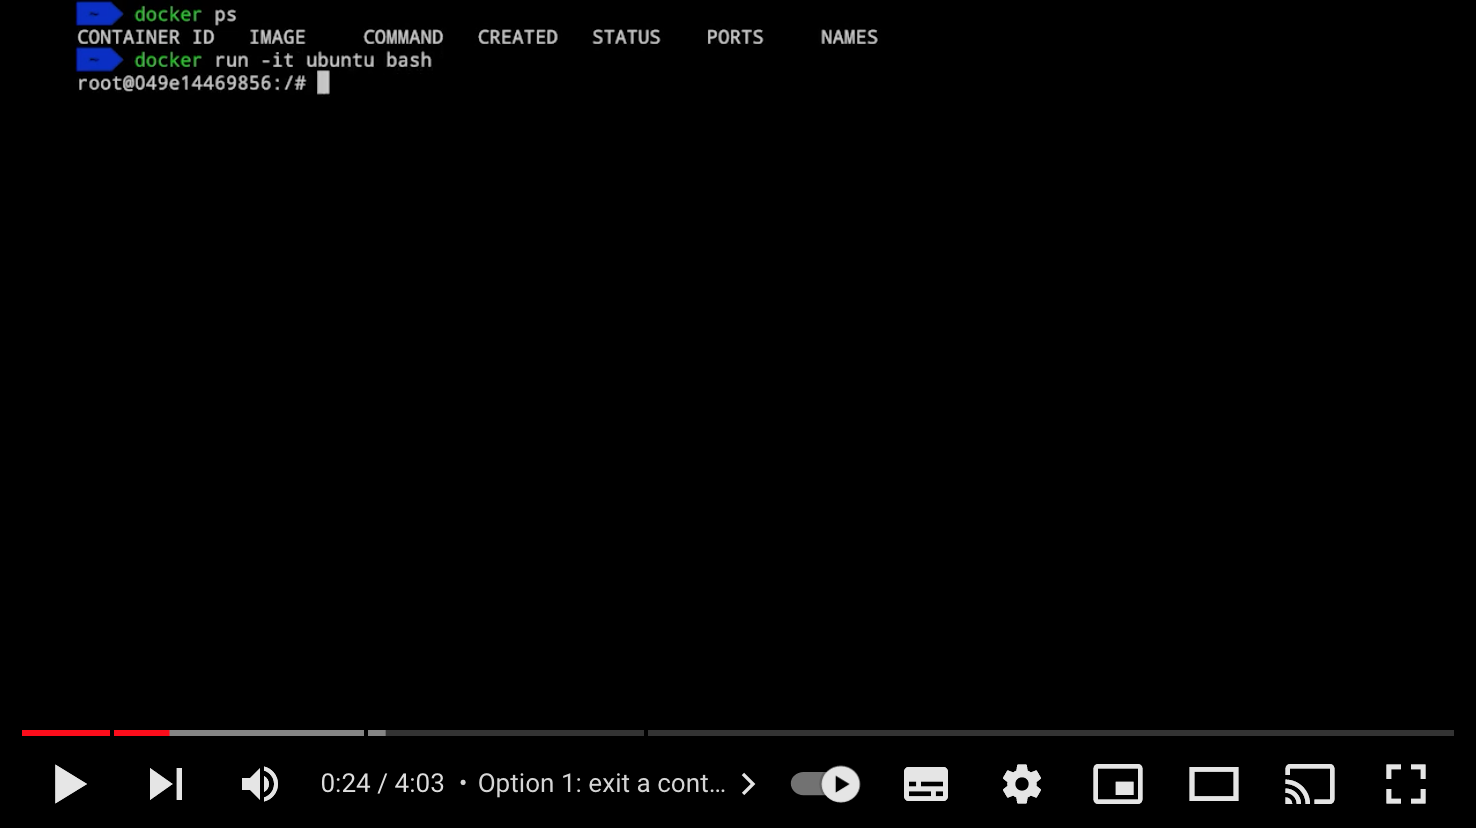Switch to miniplayer mode
Screen dimensions: 1476x828
[x=1117, y=784]
